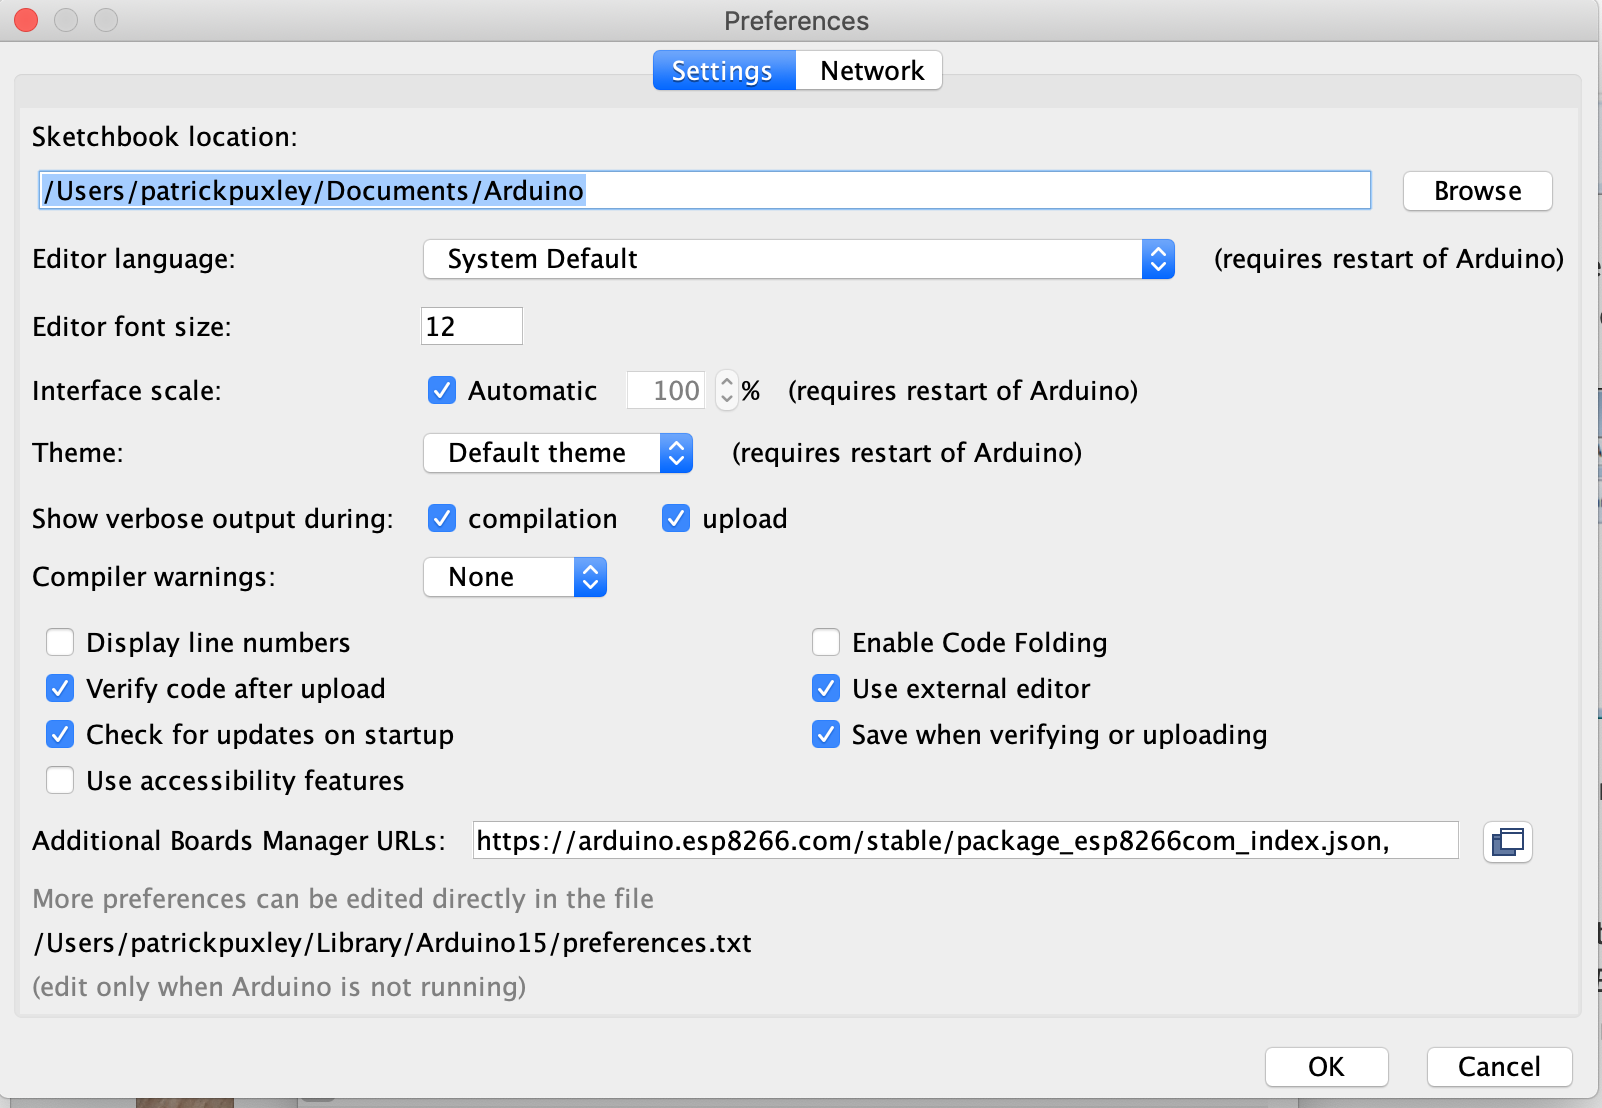Click the interface scale percentage stepper
The width and height of the screenshot is (1602, 1108).
click(x=727, y=390)
